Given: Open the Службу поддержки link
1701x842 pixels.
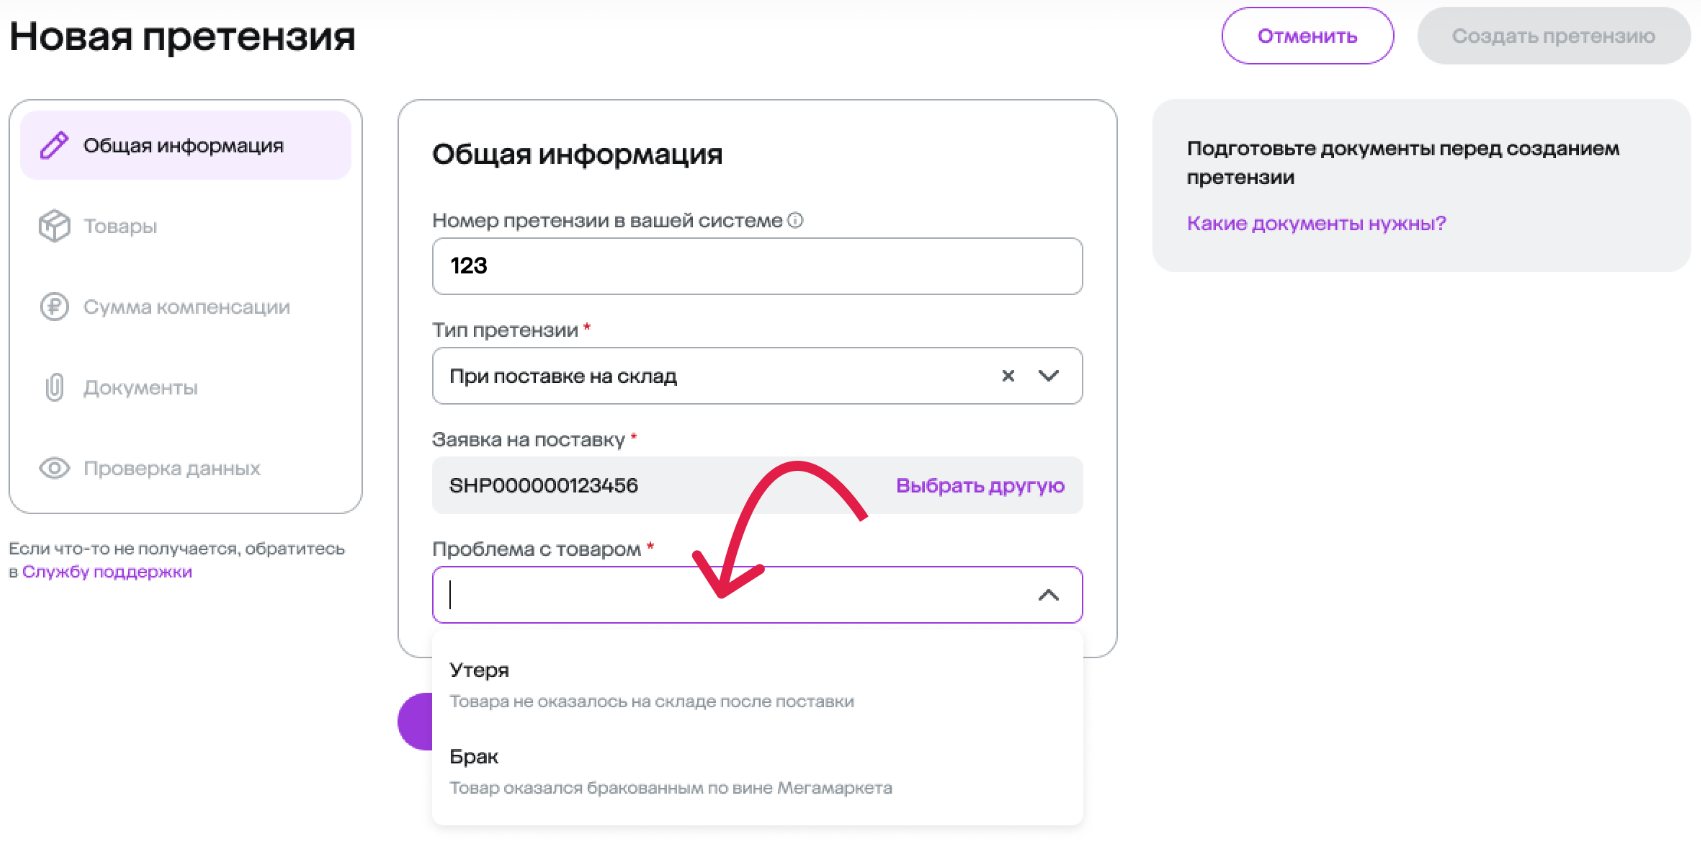Looking at the screenshot, I should point(107,572).
